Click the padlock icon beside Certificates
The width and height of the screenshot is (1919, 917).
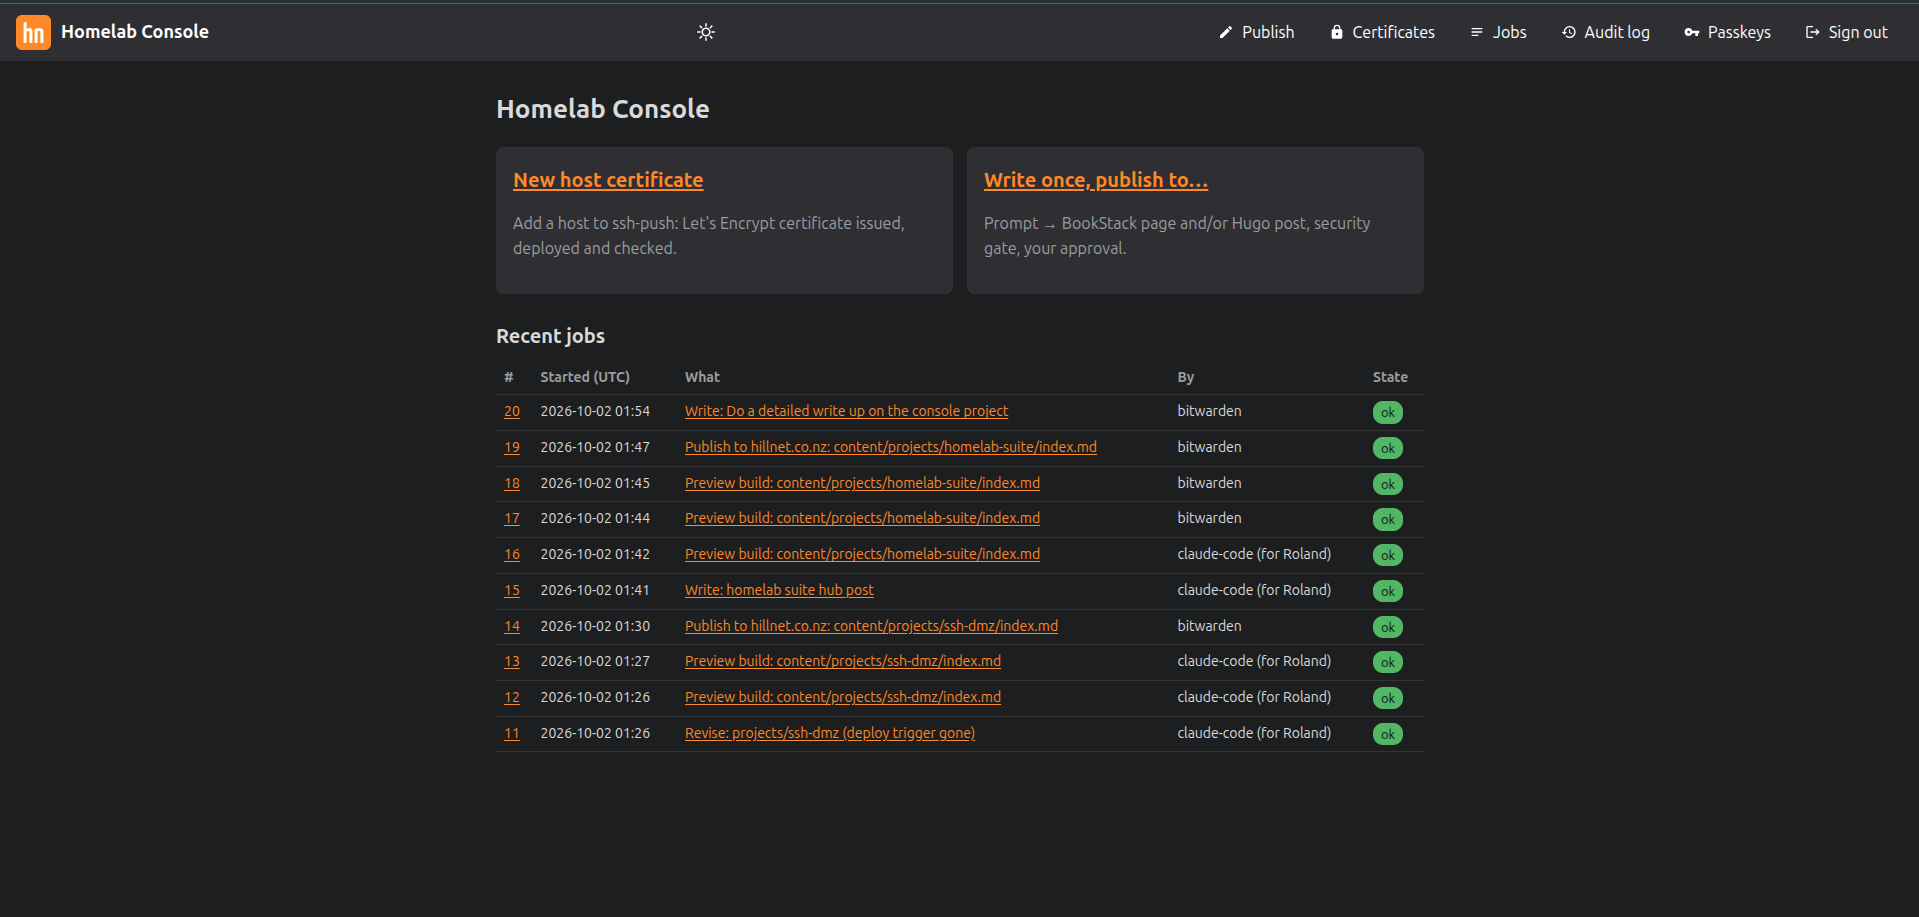click(1337, 32)
